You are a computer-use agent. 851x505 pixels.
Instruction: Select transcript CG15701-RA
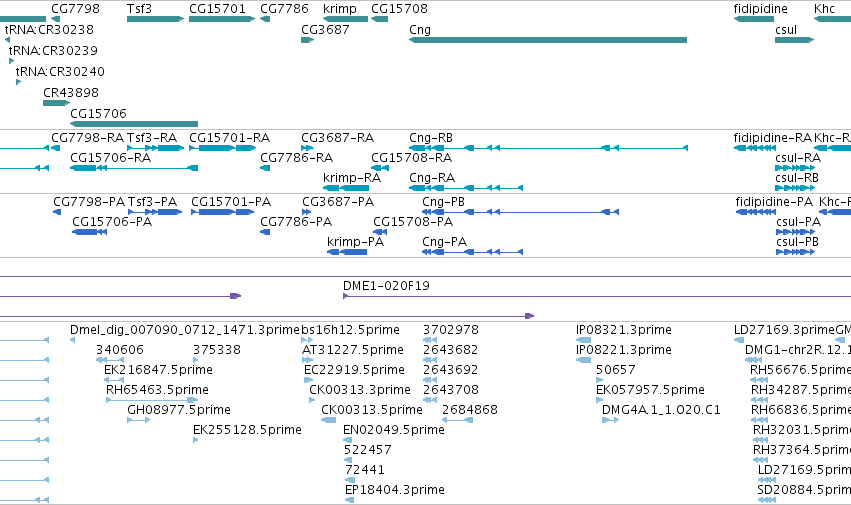(x=223, y=148)
